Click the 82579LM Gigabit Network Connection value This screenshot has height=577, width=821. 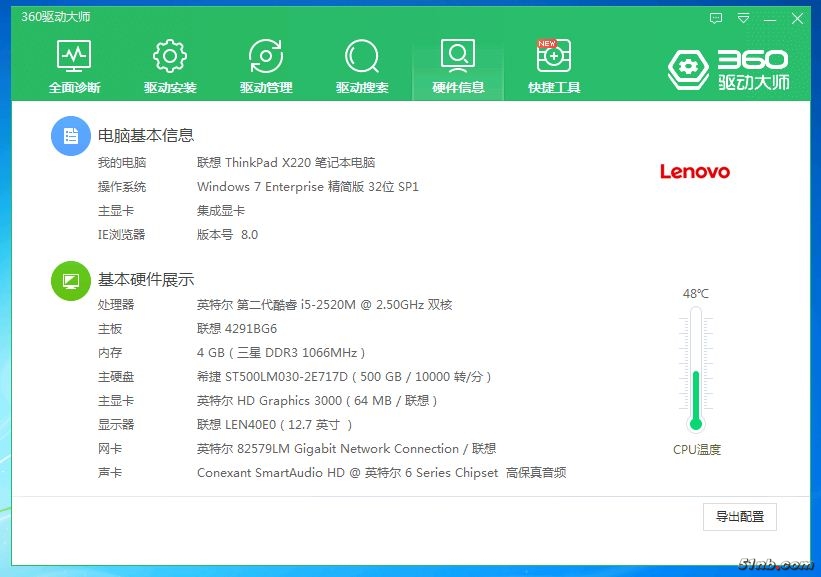click(348, 449)
